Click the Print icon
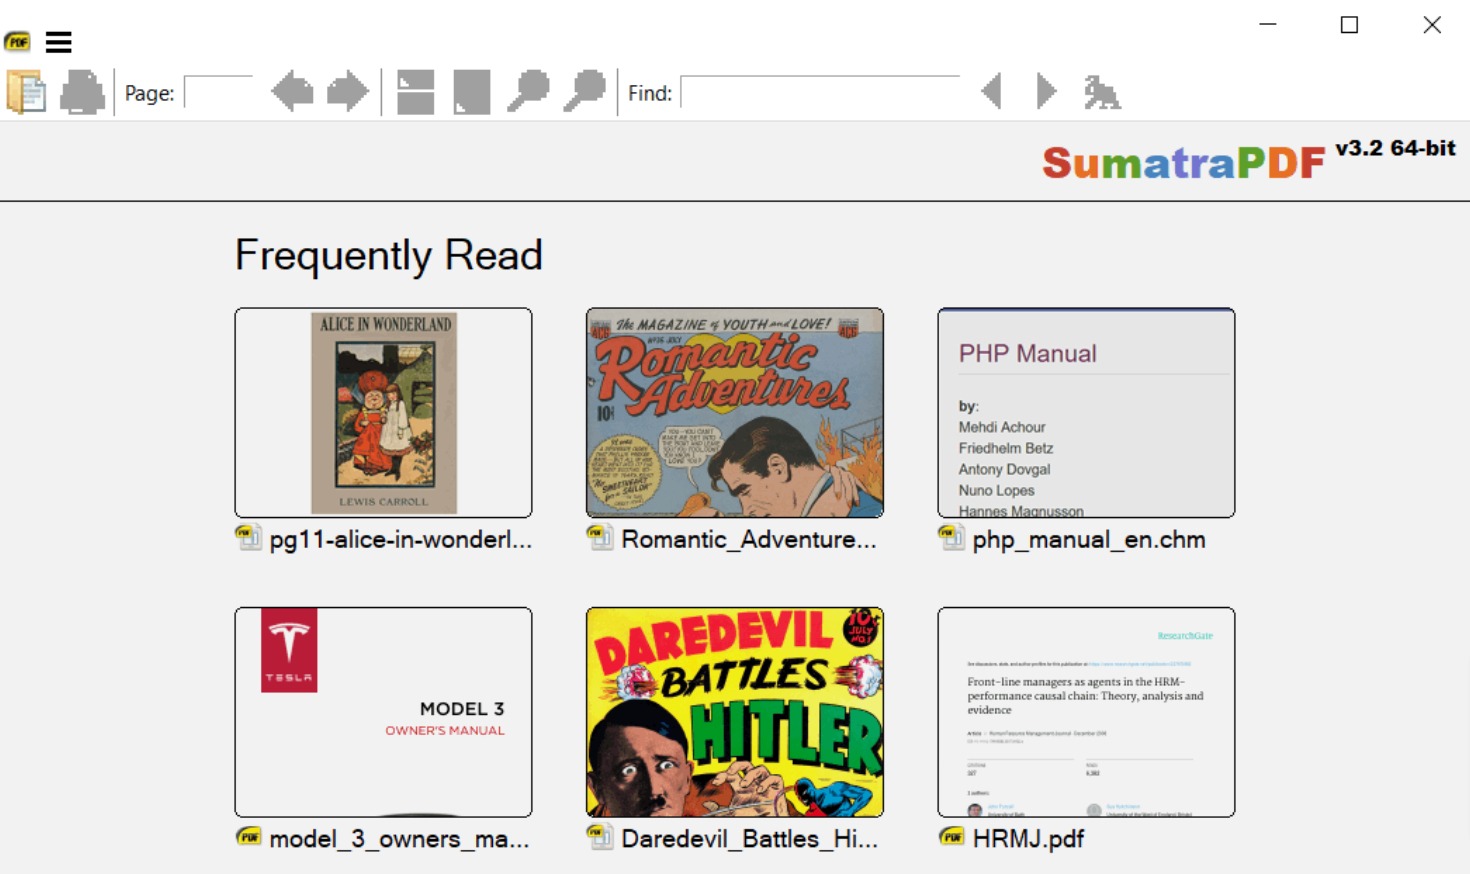1470x874 pixels. click(x=83, y=91)
